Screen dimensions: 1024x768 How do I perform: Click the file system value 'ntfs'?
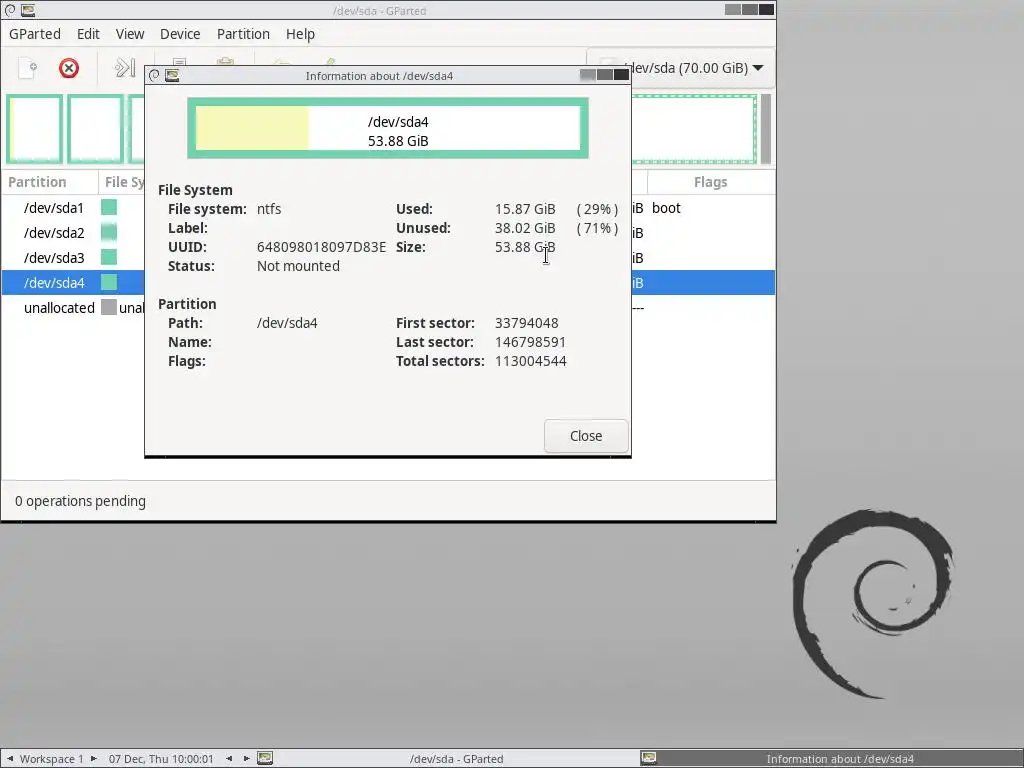click(x=269, y=209)
